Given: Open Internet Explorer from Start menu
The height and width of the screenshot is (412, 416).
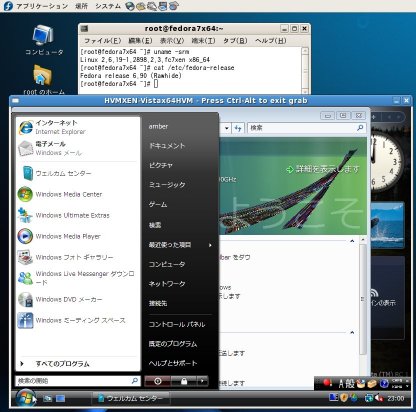Looking at the screenshot, I should tap(78, 127).
